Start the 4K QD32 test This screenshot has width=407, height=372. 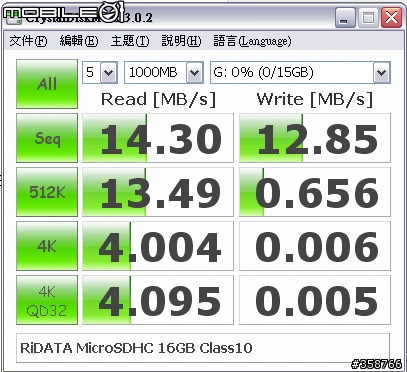coord(47,300)
